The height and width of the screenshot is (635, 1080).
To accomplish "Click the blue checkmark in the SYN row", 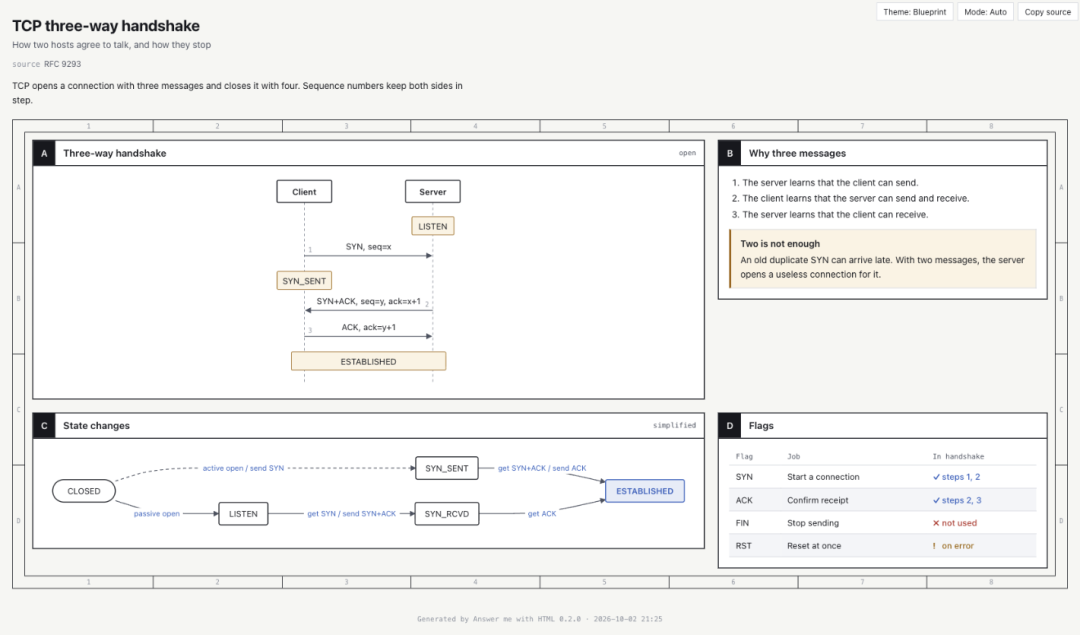I will point(936,477).
